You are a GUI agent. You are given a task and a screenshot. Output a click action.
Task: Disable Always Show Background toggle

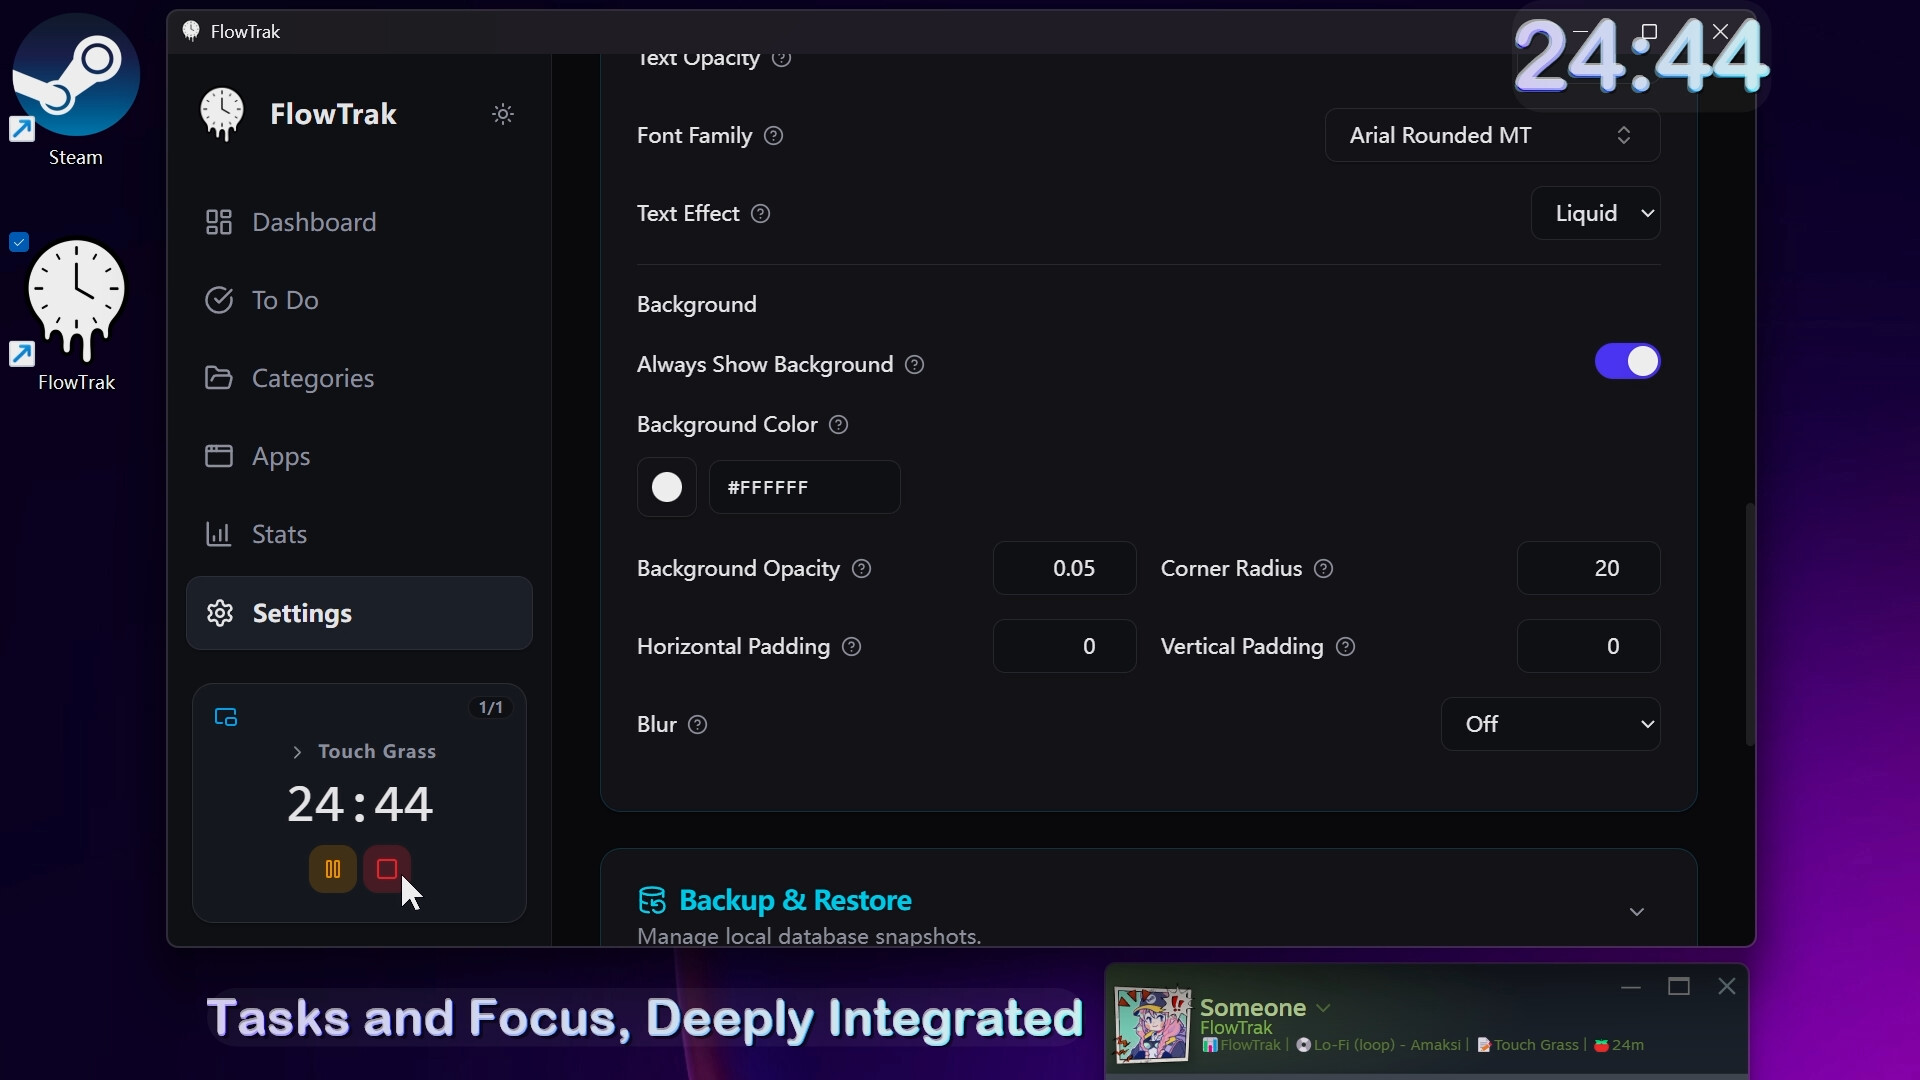pyautogui.click(x=1627, y=362)
